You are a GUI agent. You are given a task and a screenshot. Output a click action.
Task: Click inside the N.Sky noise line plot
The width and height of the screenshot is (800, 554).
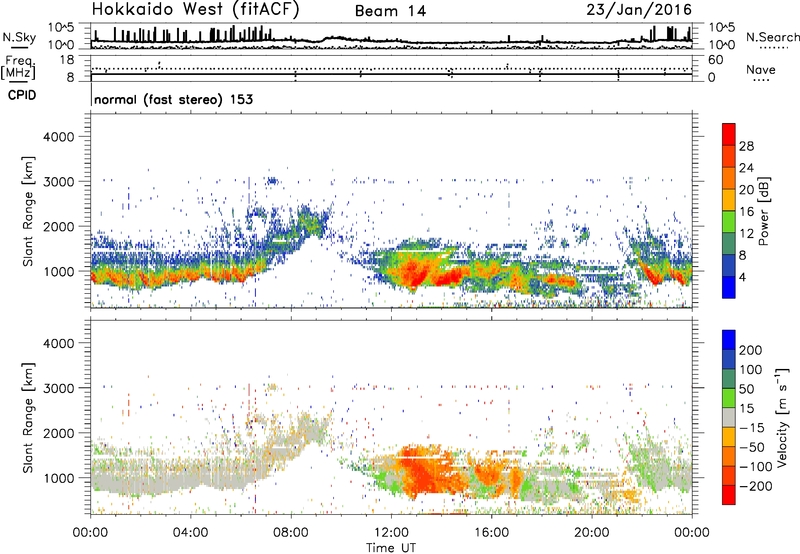[x=391, y=36]
